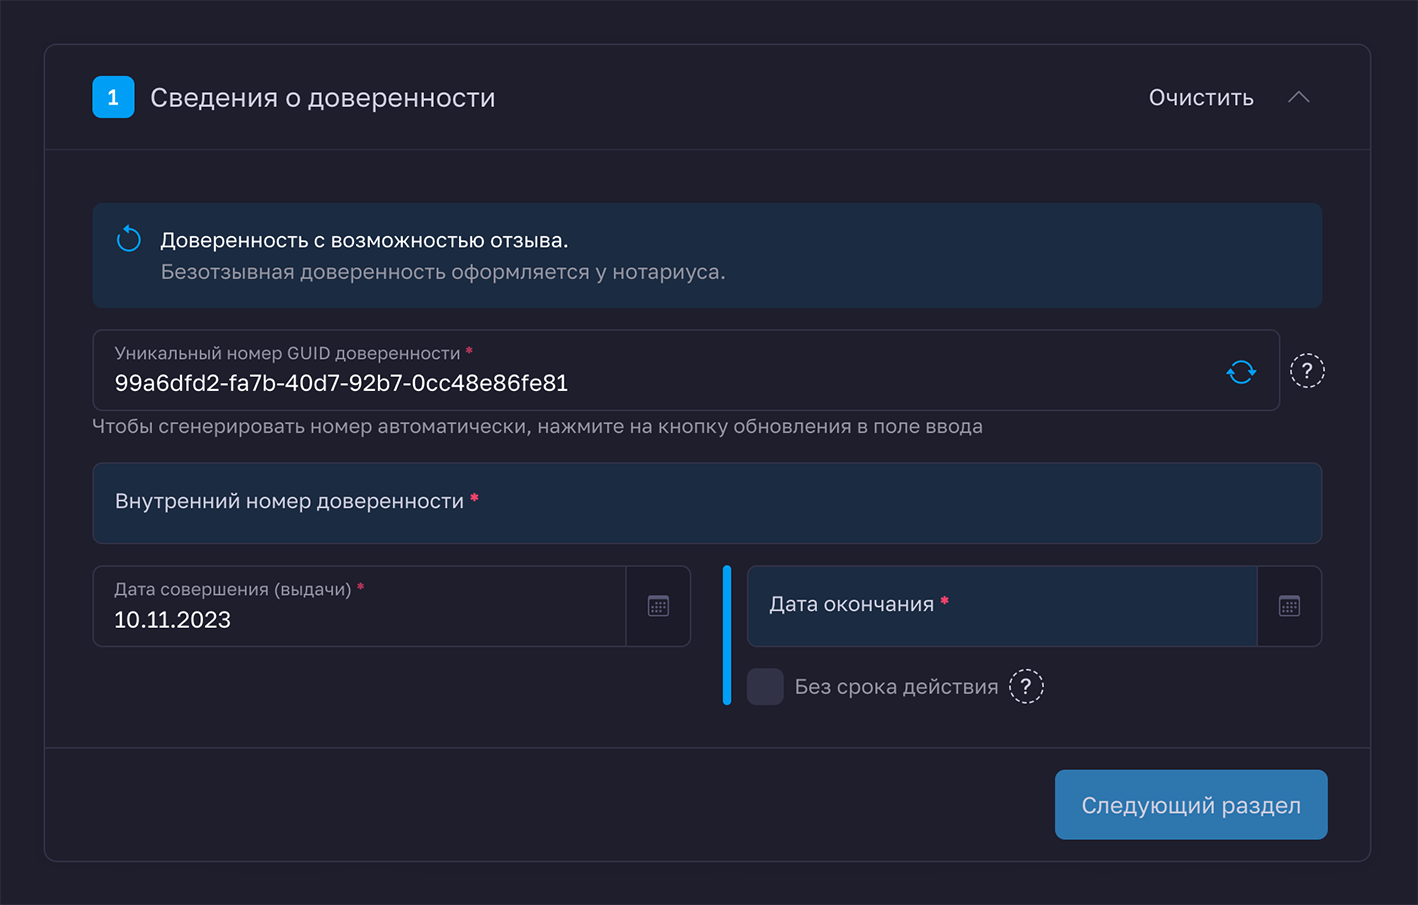Click the revocable power of attorney icon
This screenshot has width=1418, height=905.
[129, 239]
